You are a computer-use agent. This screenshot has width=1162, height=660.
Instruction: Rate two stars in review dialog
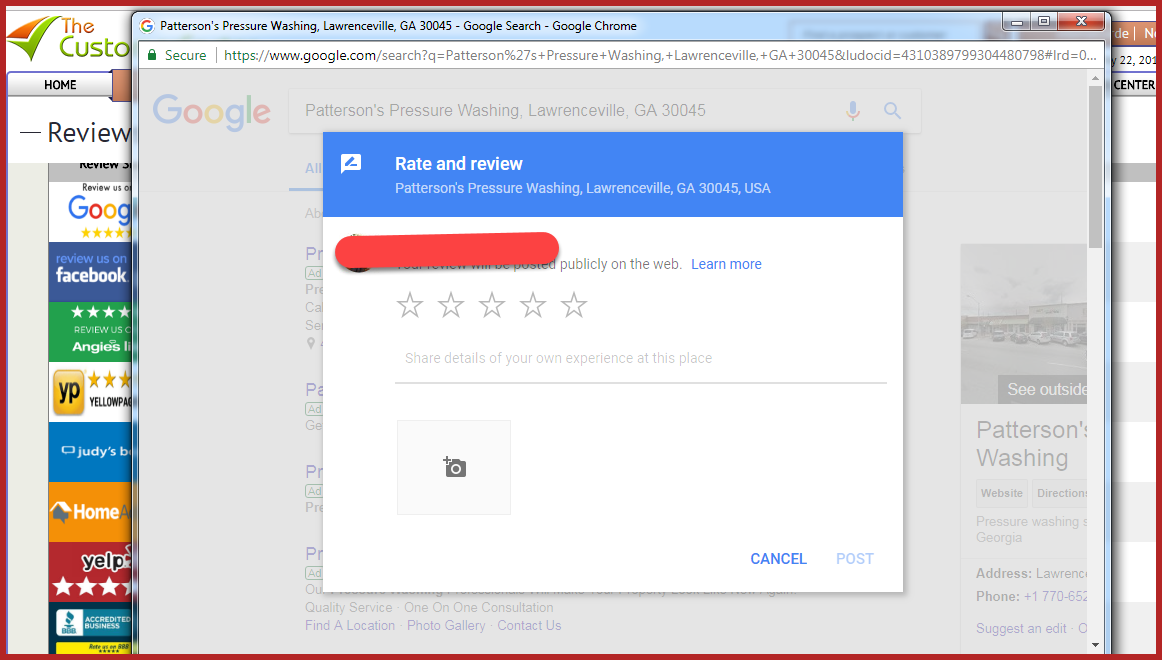(451, 305)
